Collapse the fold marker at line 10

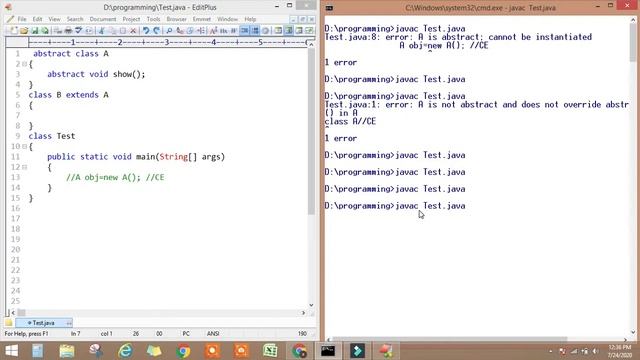[24, 146]
